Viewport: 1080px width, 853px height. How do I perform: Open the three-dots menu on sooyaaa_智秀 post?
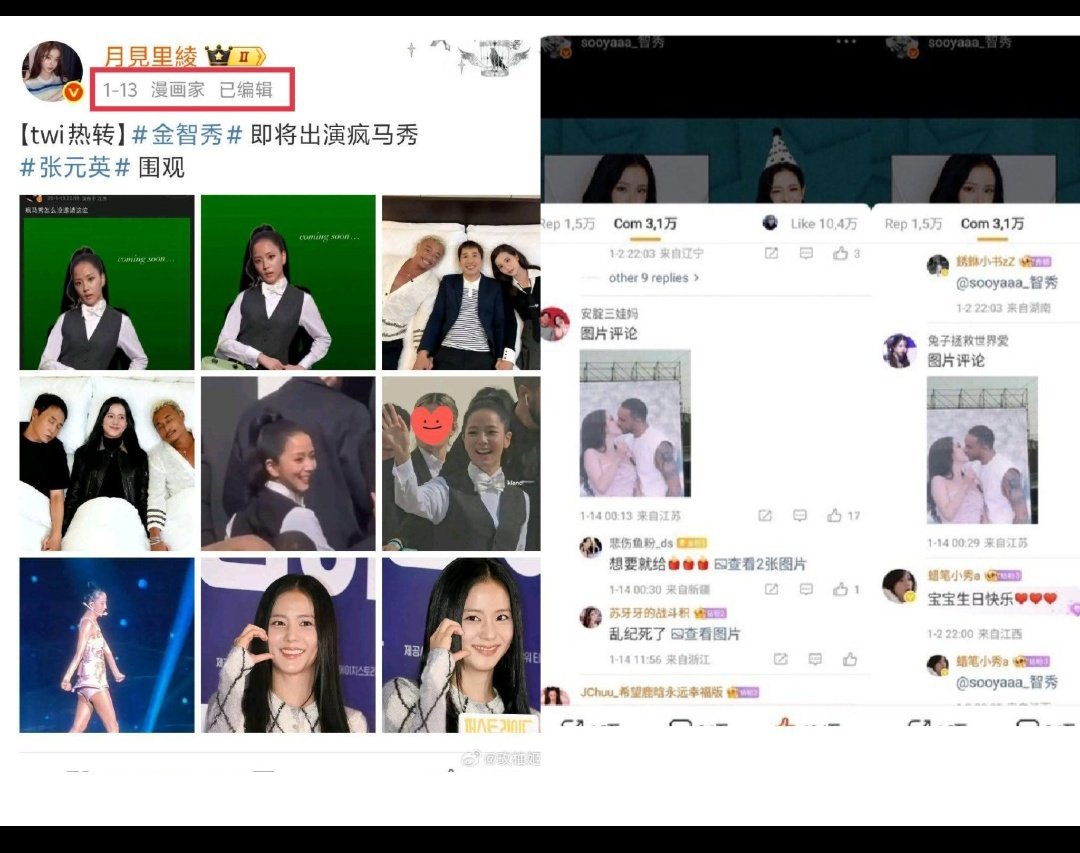click(x=846, y=42)
